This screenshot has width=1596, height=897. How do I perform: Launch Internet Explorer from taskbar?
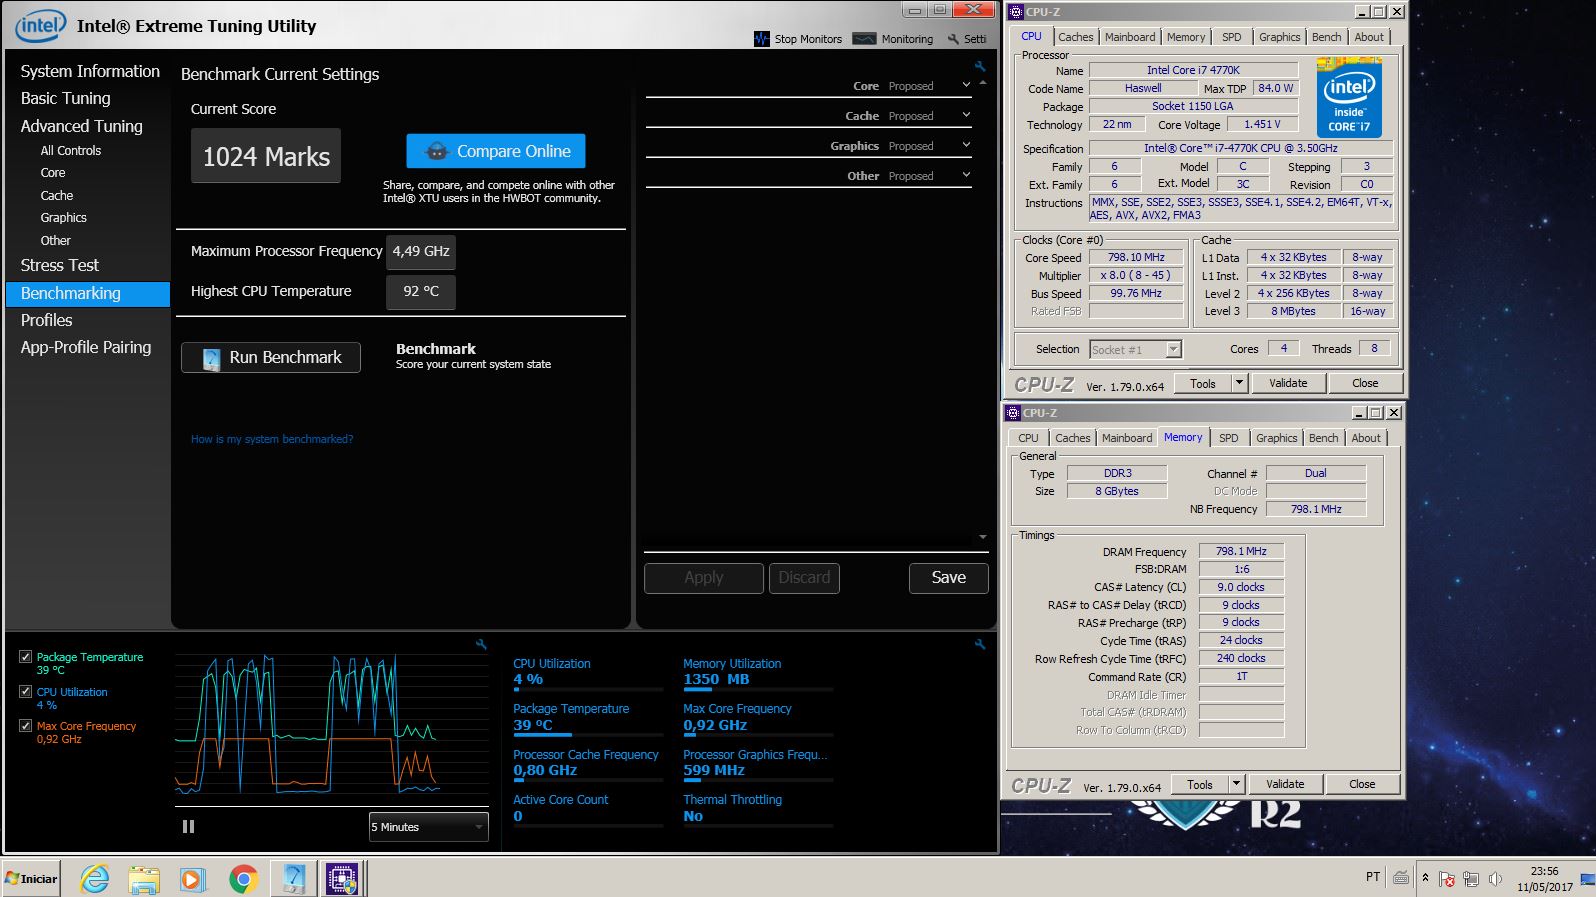95,879
